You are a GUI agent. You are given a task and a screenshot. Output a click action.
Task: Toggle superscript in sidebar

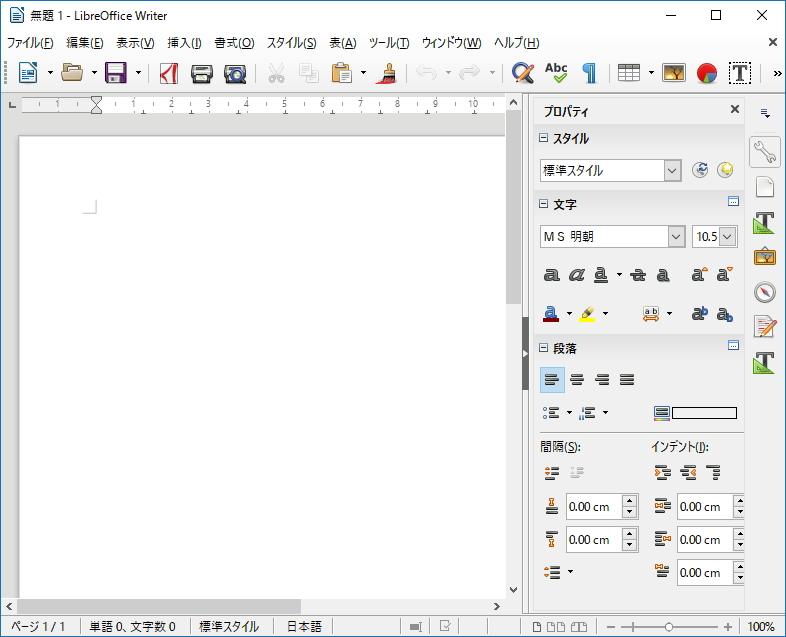tap(700, 313)
